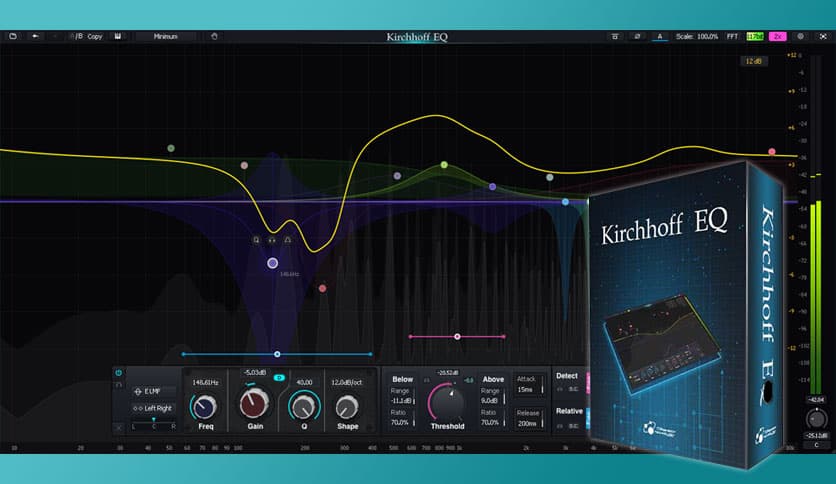Open the FFT analyzer options

pos(732,36)
